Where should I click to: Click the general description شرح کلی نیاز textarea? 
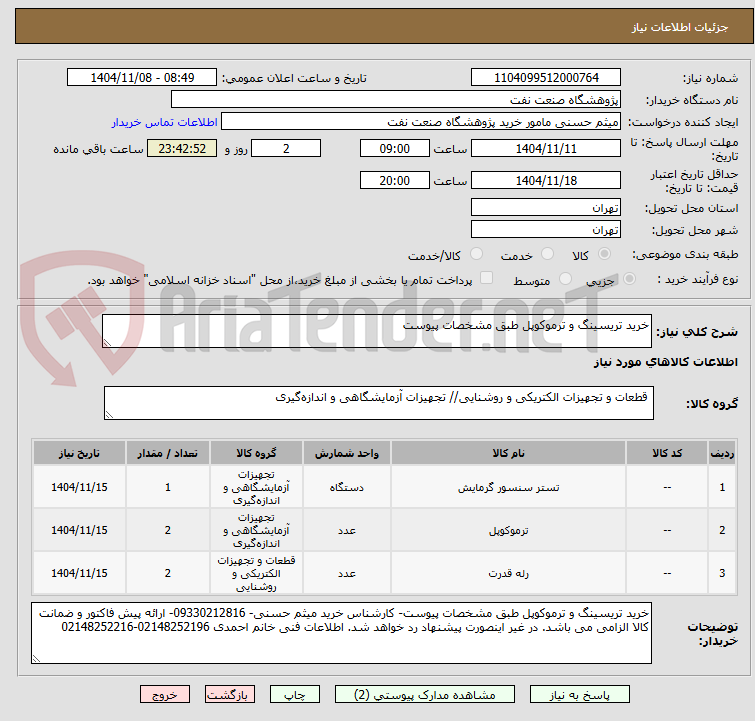(x=377, y=331)
